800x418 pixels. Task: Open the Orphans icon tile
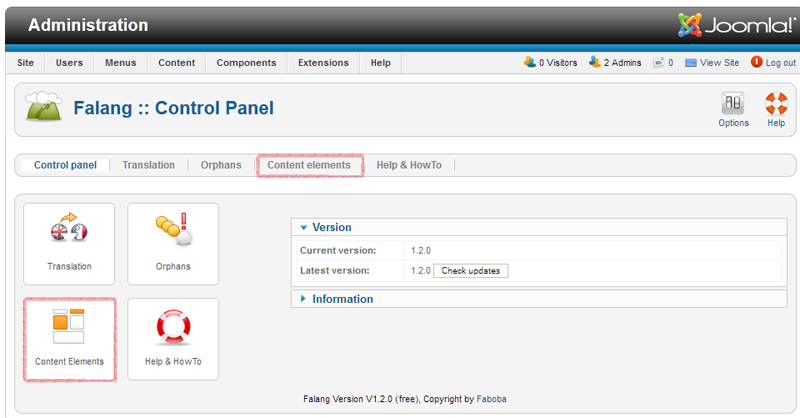click(x=173, y=244)
